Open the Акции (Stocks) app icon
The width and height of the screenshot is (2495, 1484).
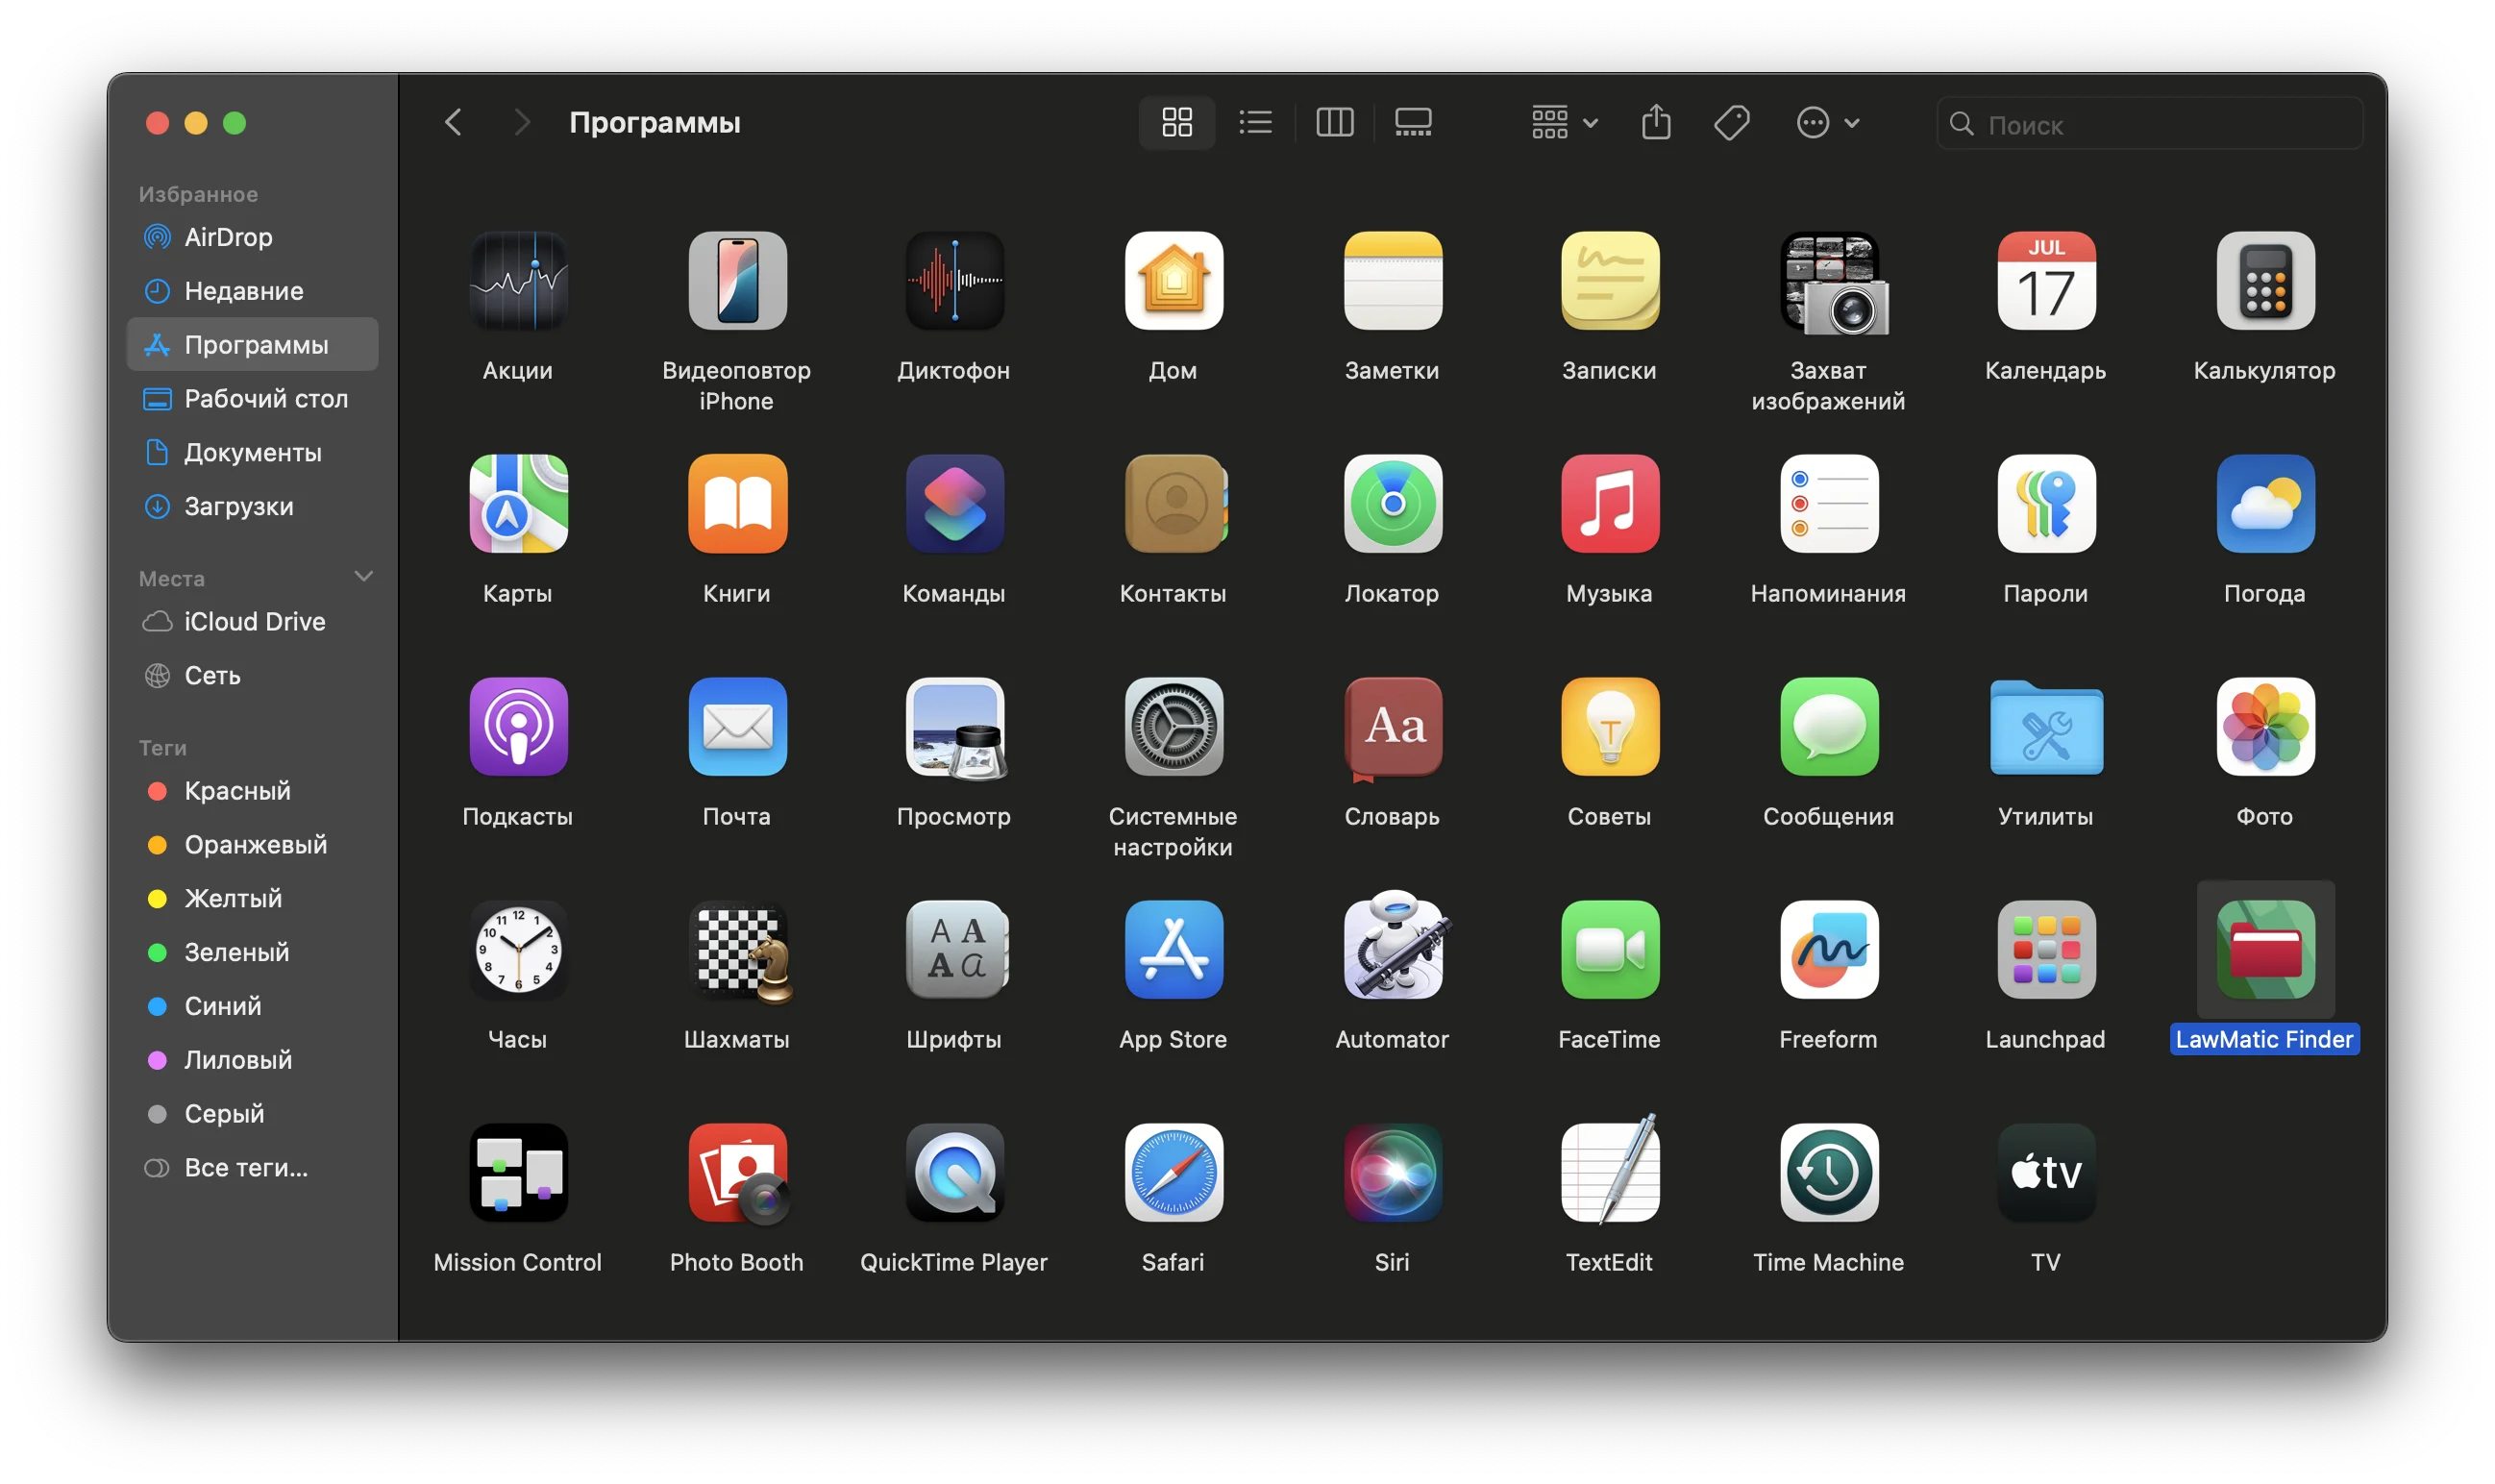(518, 281)
